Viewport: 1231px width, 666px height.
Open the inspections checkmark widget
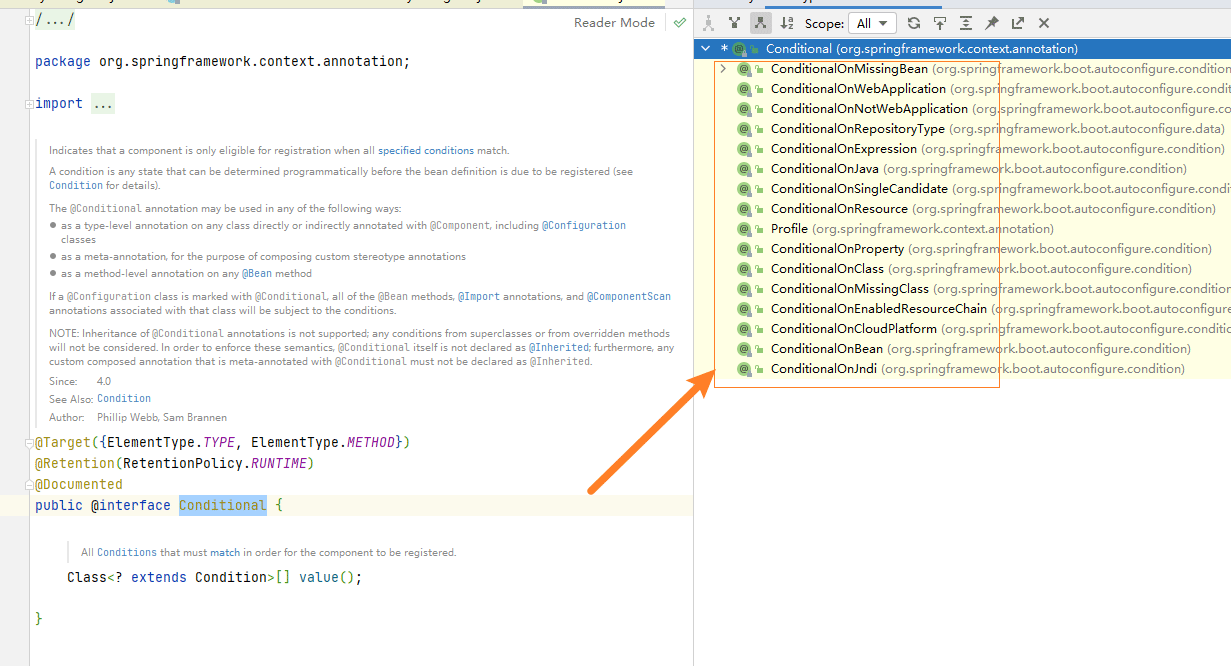tap(680, 22)
